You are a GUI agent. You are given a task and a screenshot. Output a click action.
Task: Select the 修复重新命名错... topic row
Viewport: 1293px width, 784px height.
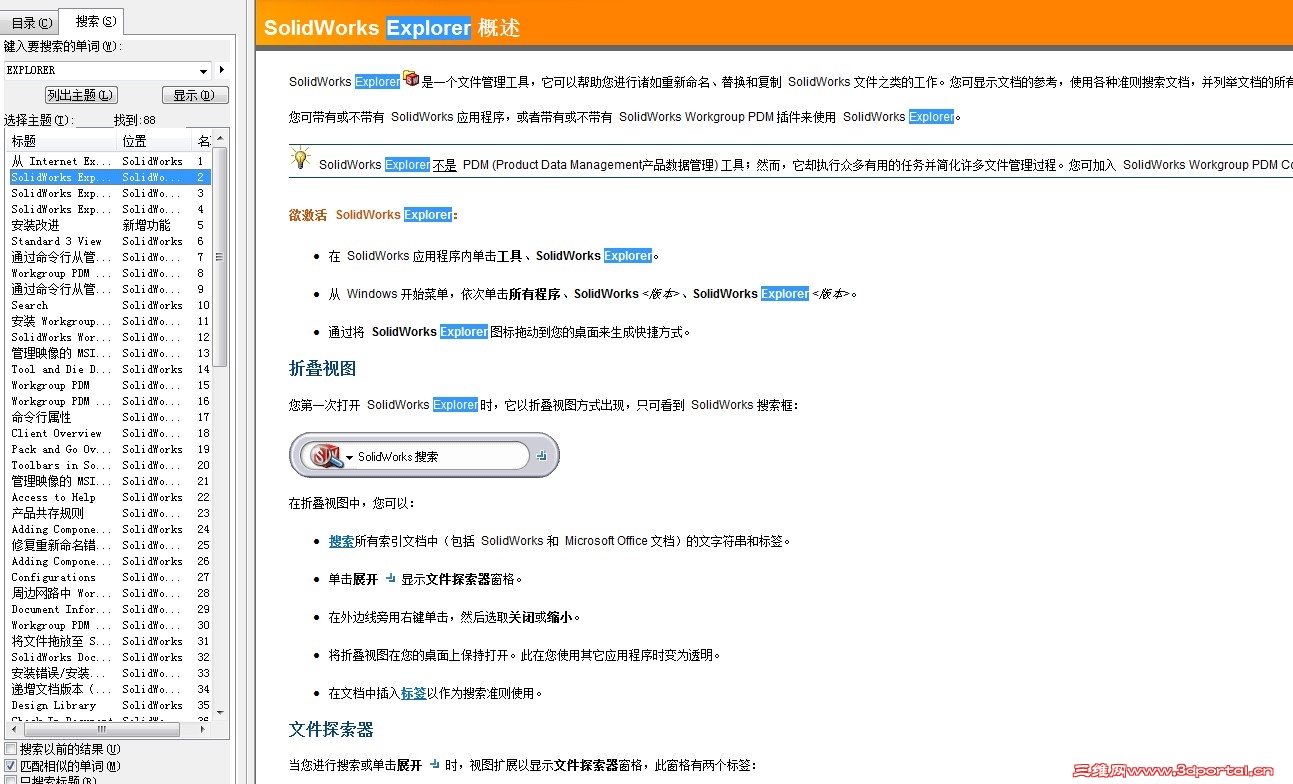point(110,545)
